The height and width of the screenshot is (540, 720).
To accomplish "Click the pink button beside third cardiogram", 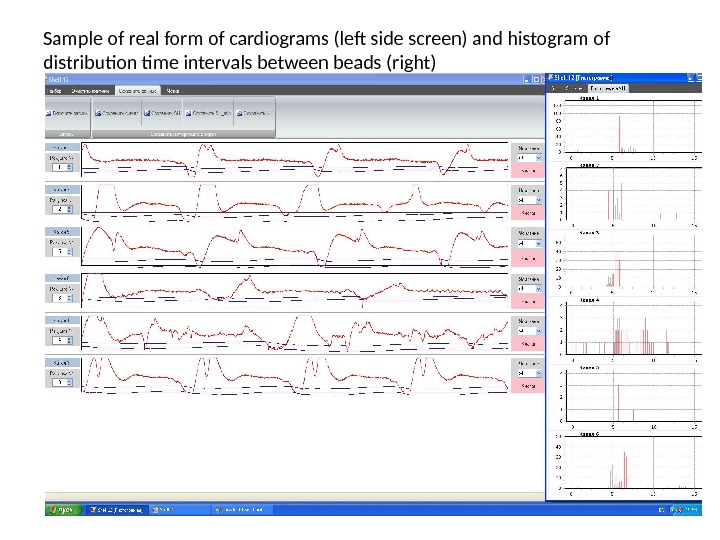I will (x=528, y=259).
